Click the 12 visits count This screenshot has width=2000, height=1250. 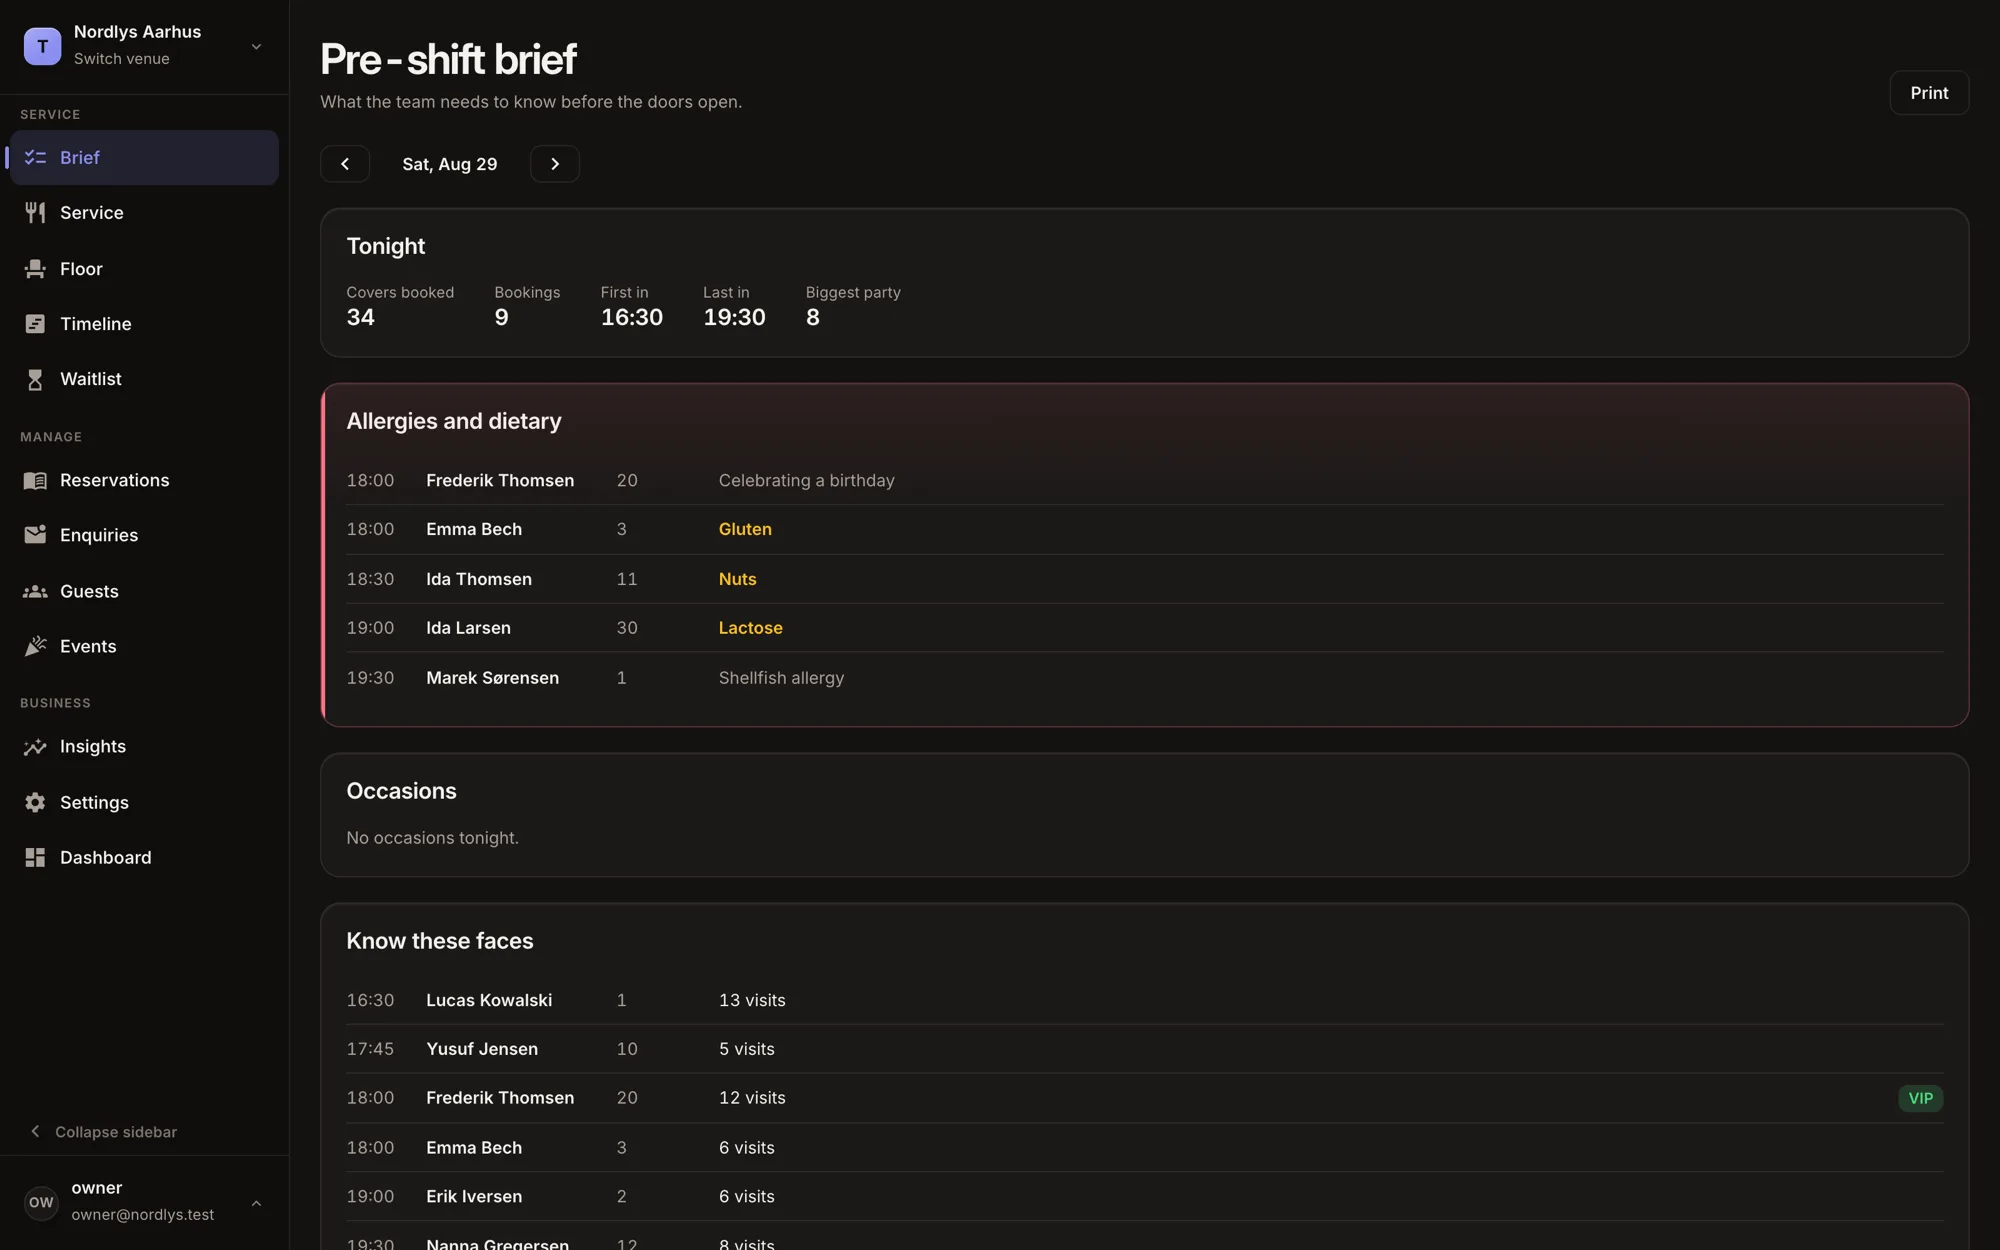(752, 1098)
